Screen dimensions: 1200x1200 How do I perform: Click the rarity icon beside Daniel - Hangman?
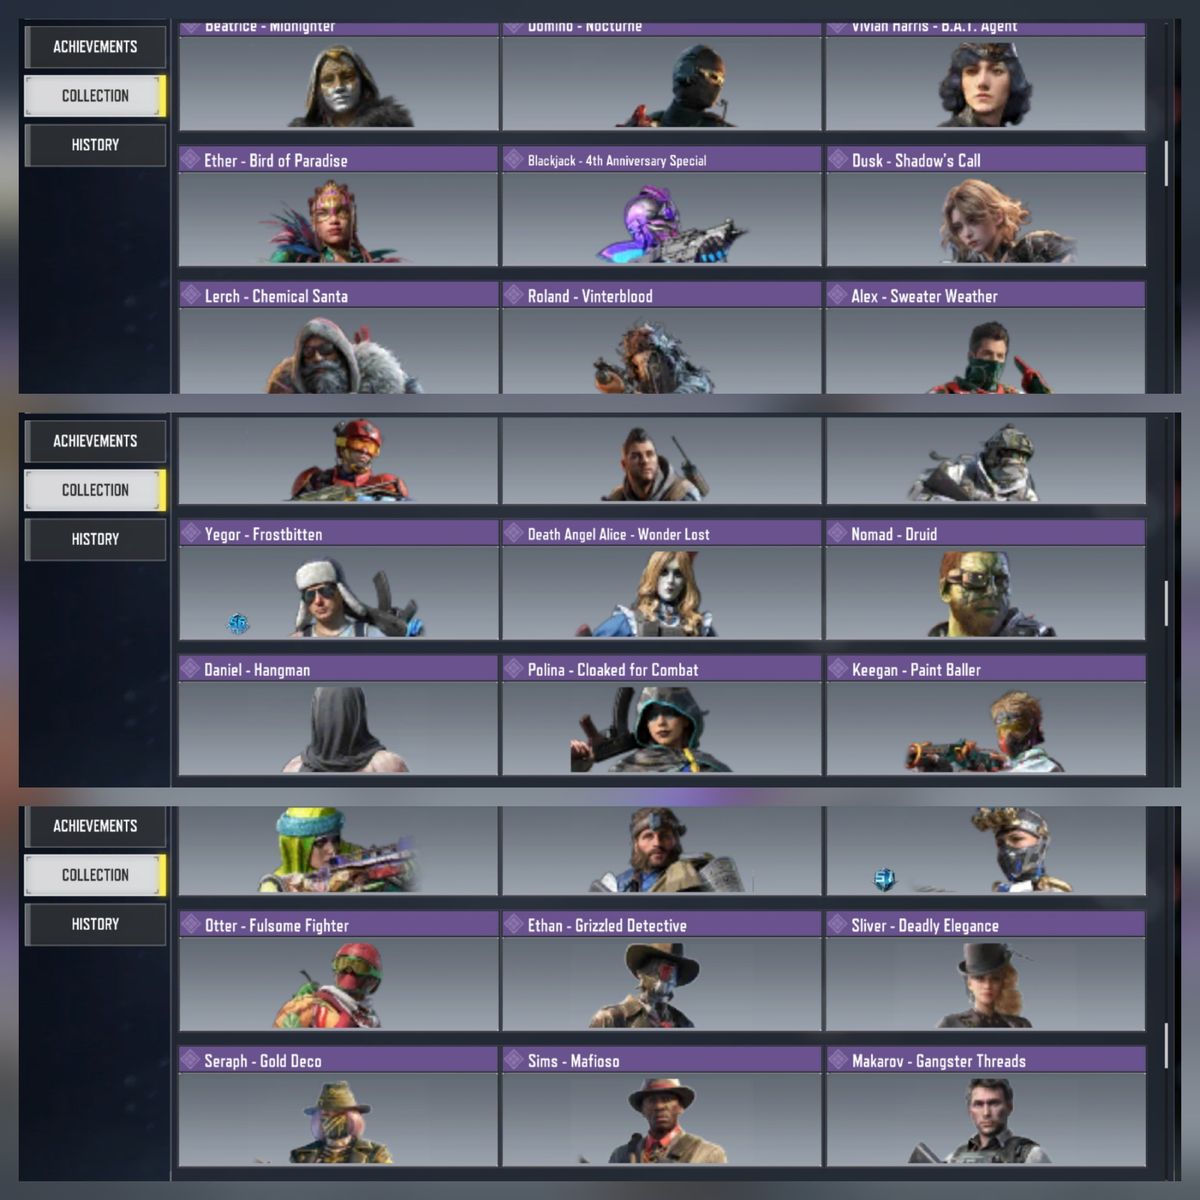[x=190, y=669]
